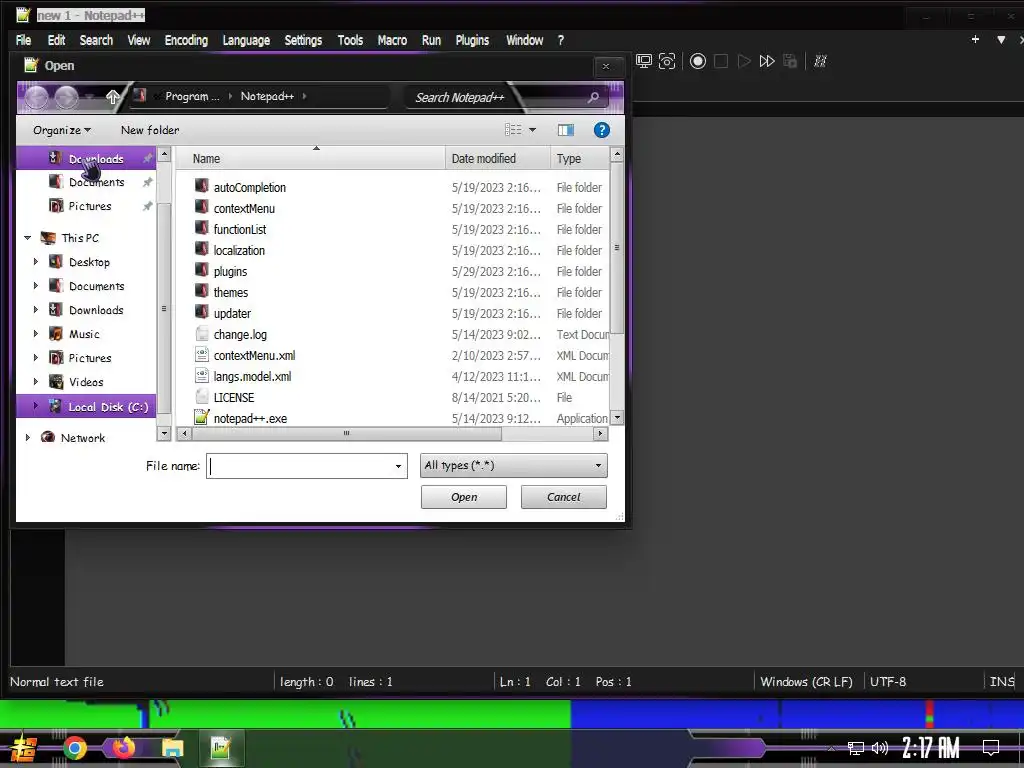The width and height of the screenshot is (1024, 768).
Task: Expand the Network tree node
Action: pos(27,438)
